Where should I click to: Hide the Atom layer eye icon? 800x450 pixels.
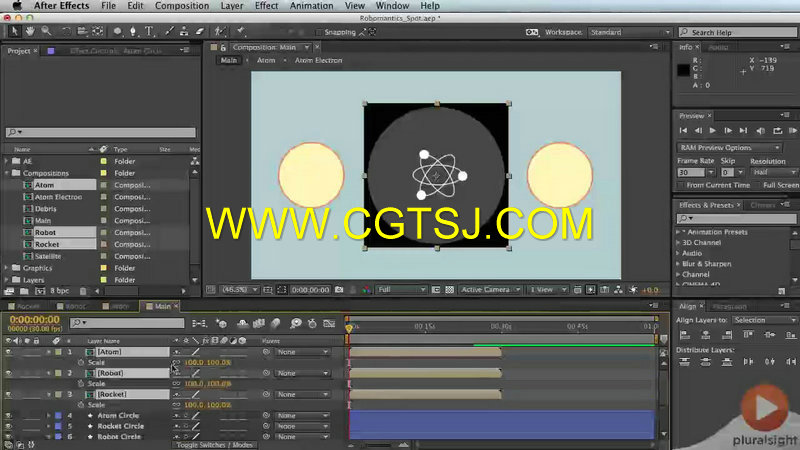click(x=8, y=352)
